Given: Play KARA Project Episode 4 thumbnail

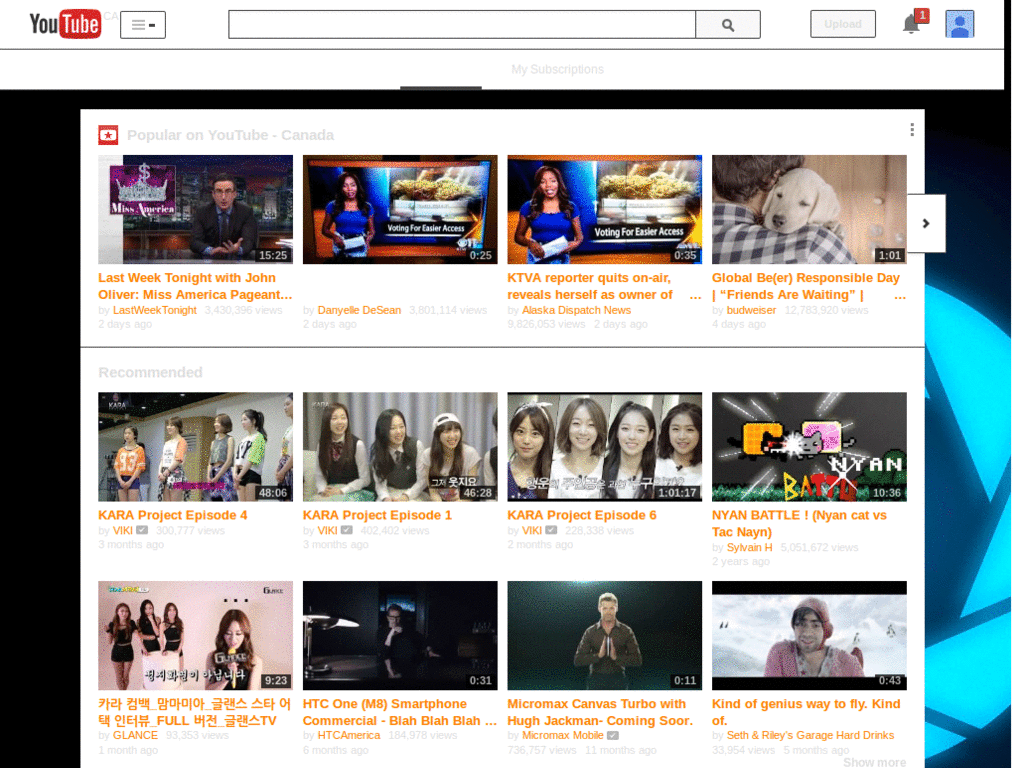Looking at the screenshot, I should pyautogui.click(x=195, y=447).
